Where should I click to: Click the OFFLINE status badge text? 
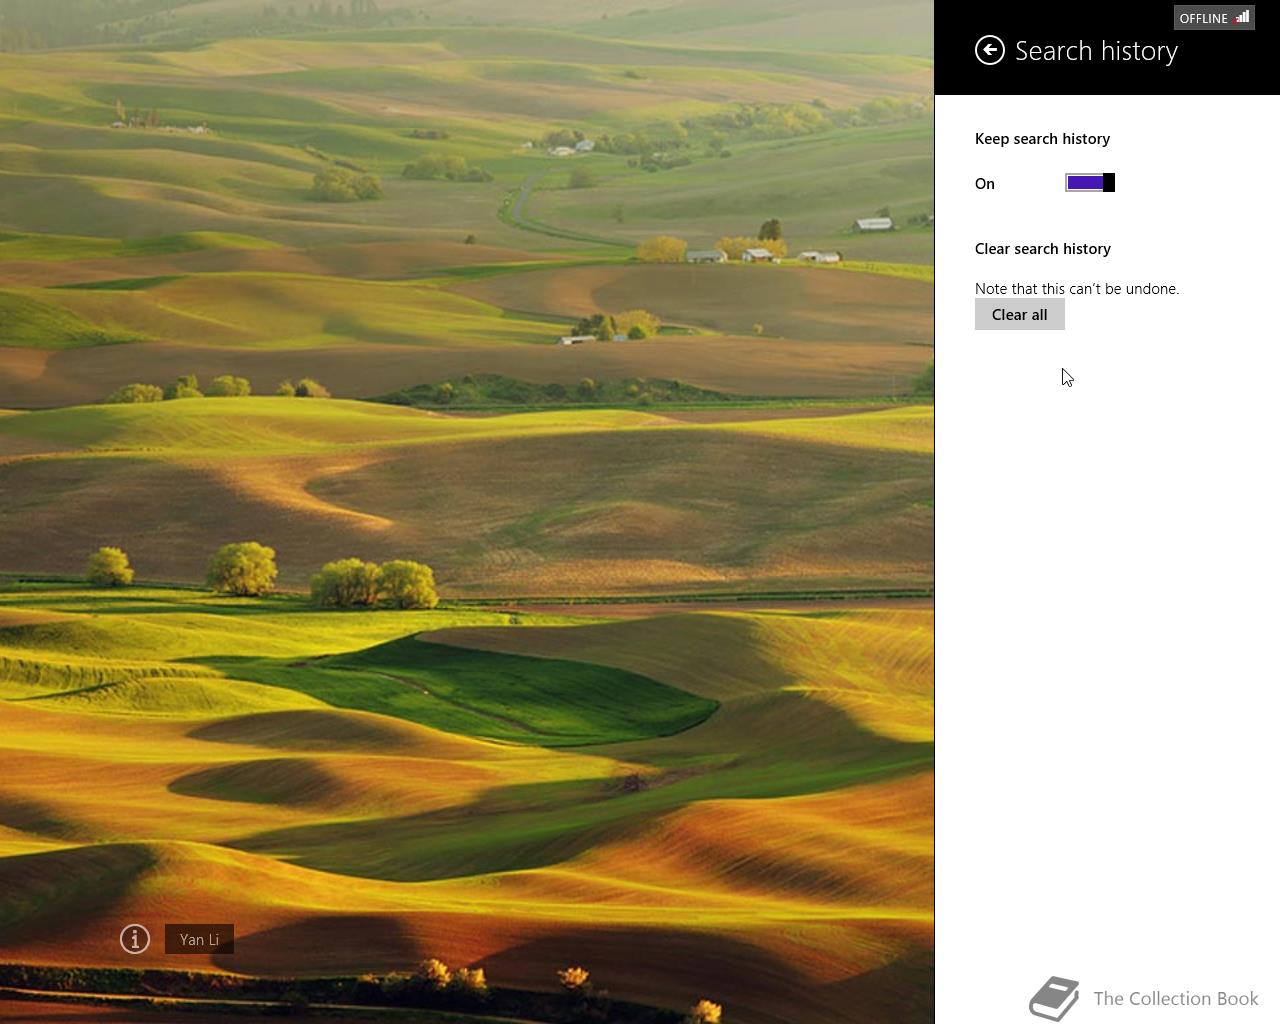coord(1203,18)
